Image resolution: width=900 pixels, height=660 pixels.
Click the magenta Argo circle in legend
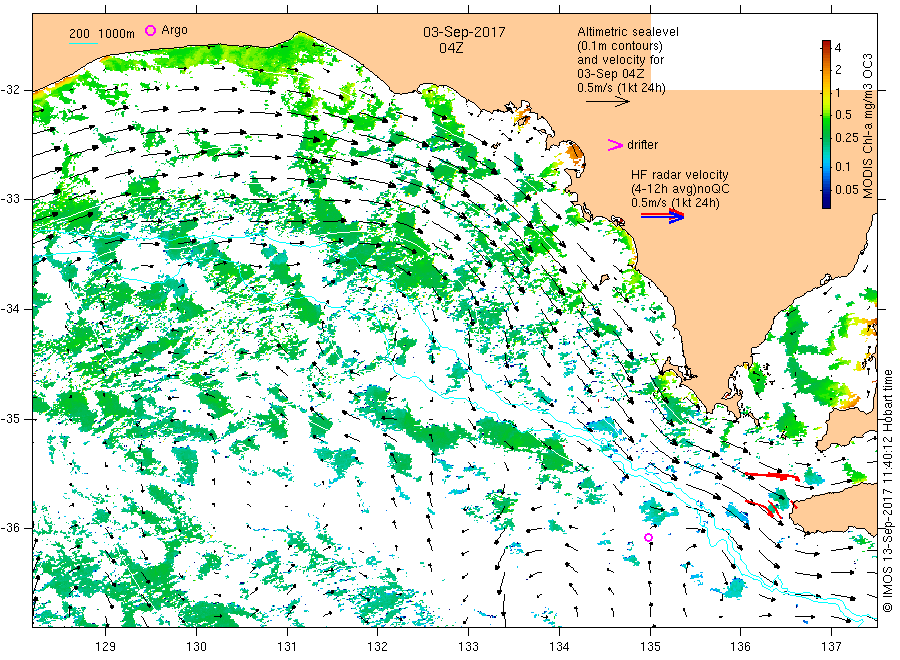150,30
